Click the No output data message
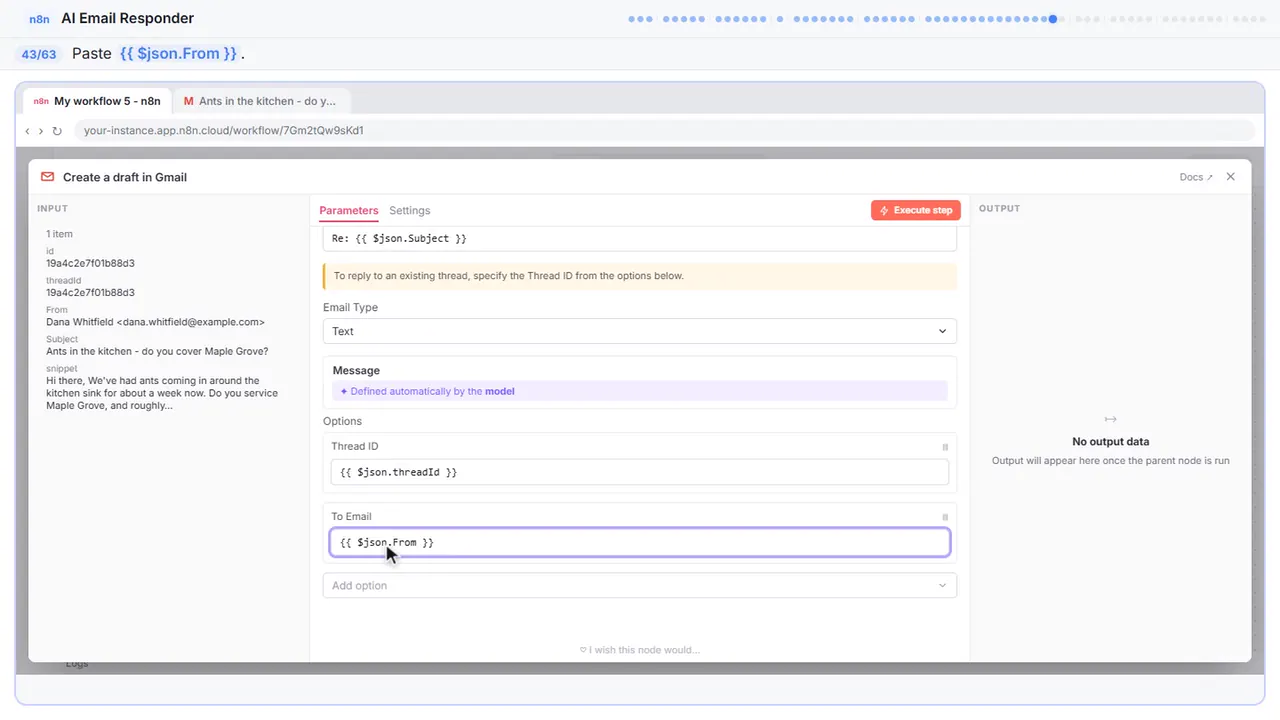 [1110, 441]
